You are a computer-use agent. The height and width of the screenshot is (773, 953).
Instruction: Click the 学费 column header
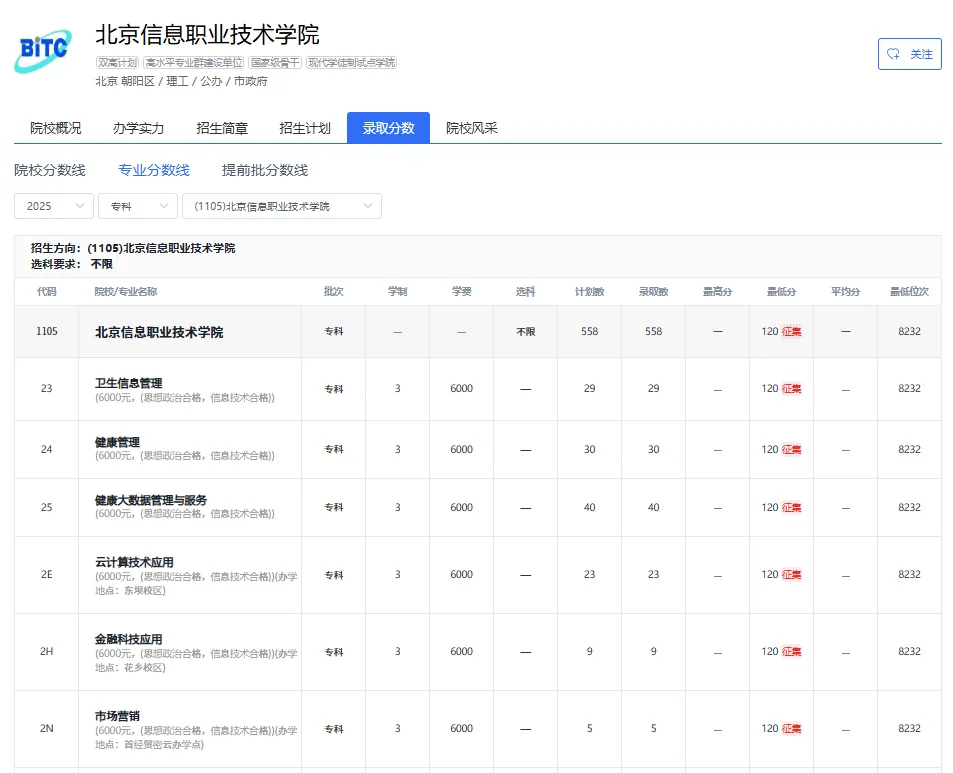[x=461, y=292]
